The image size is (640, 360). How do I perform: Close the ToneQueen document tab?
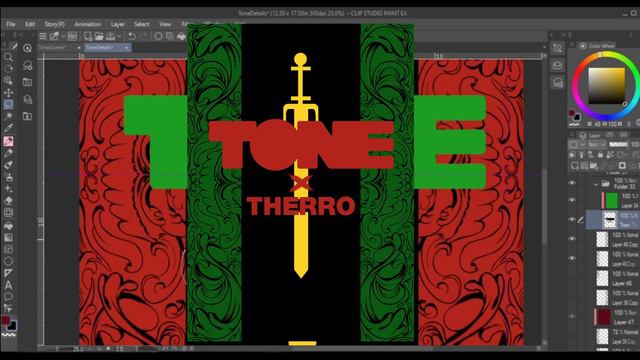[79, 48]
